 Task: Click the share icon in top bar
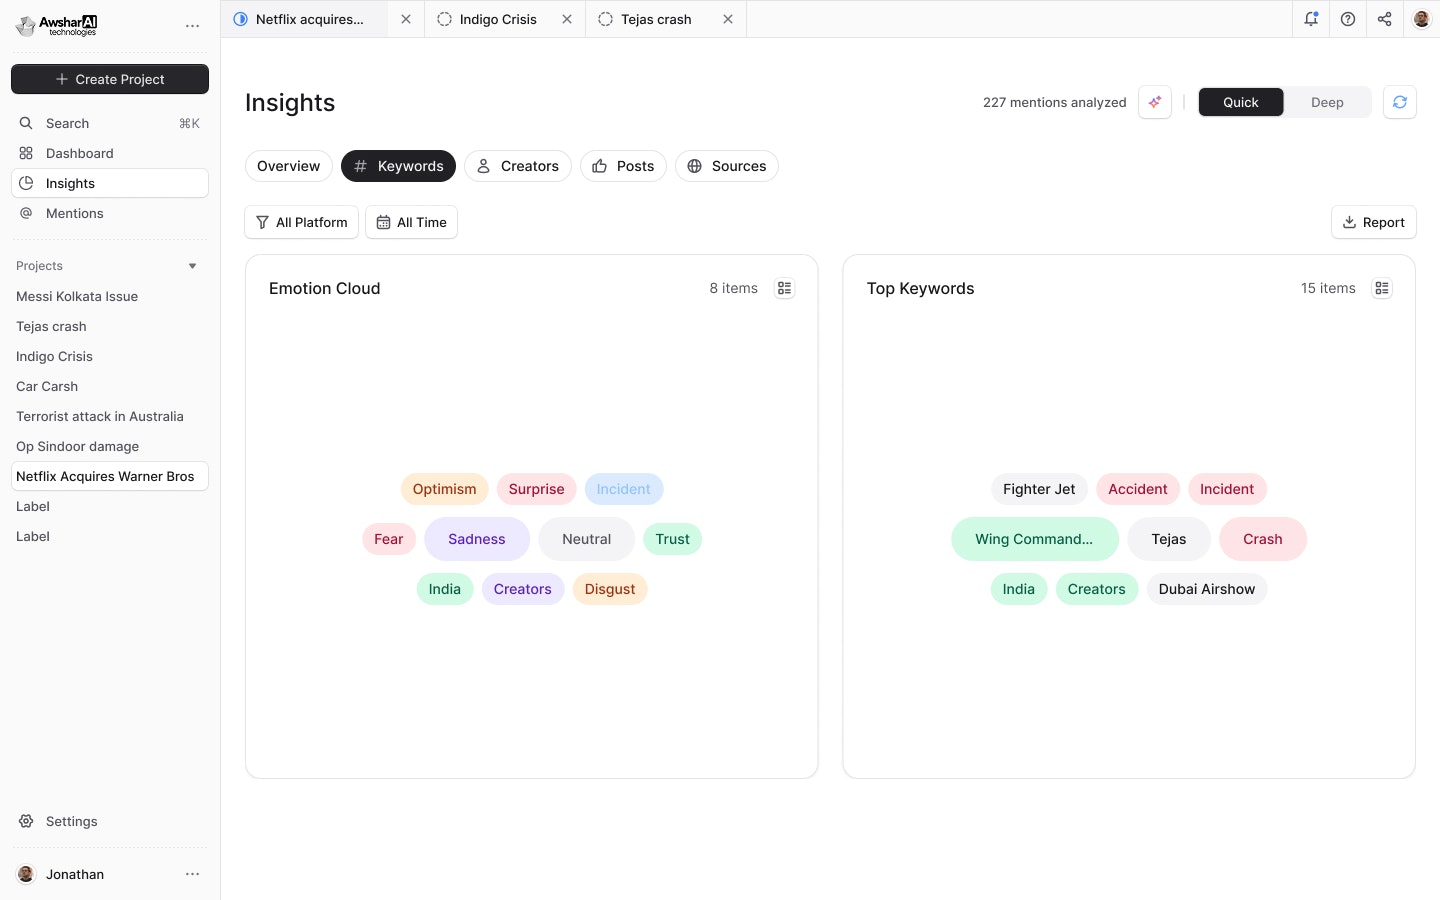(1384, 19)
